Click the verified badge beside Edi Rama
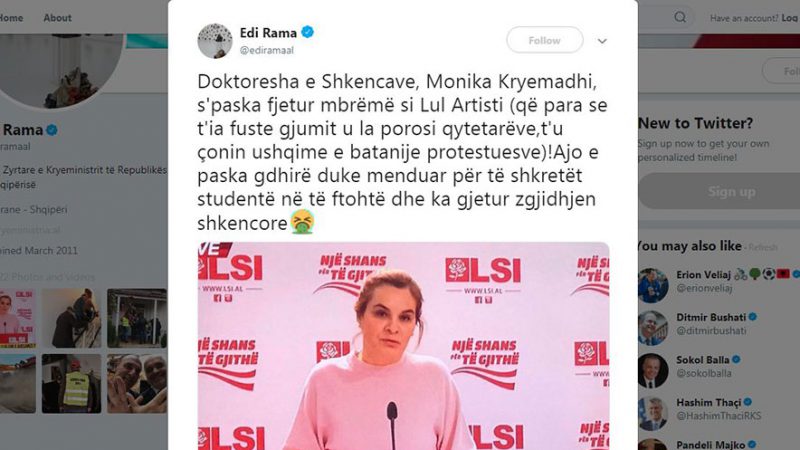 click(x=307, y=32)
